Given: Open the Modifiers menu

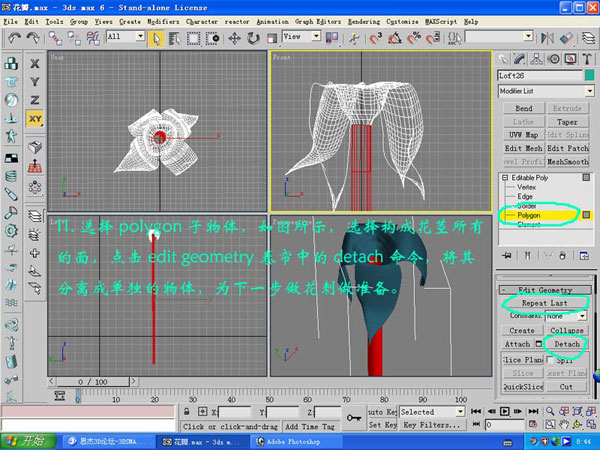Looking at the screenshot, I should coord(163,22).
